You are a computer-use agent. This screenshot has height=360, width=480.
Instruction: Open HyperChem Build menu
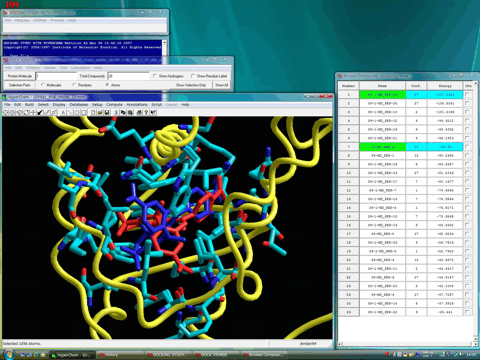pos(29,105)
